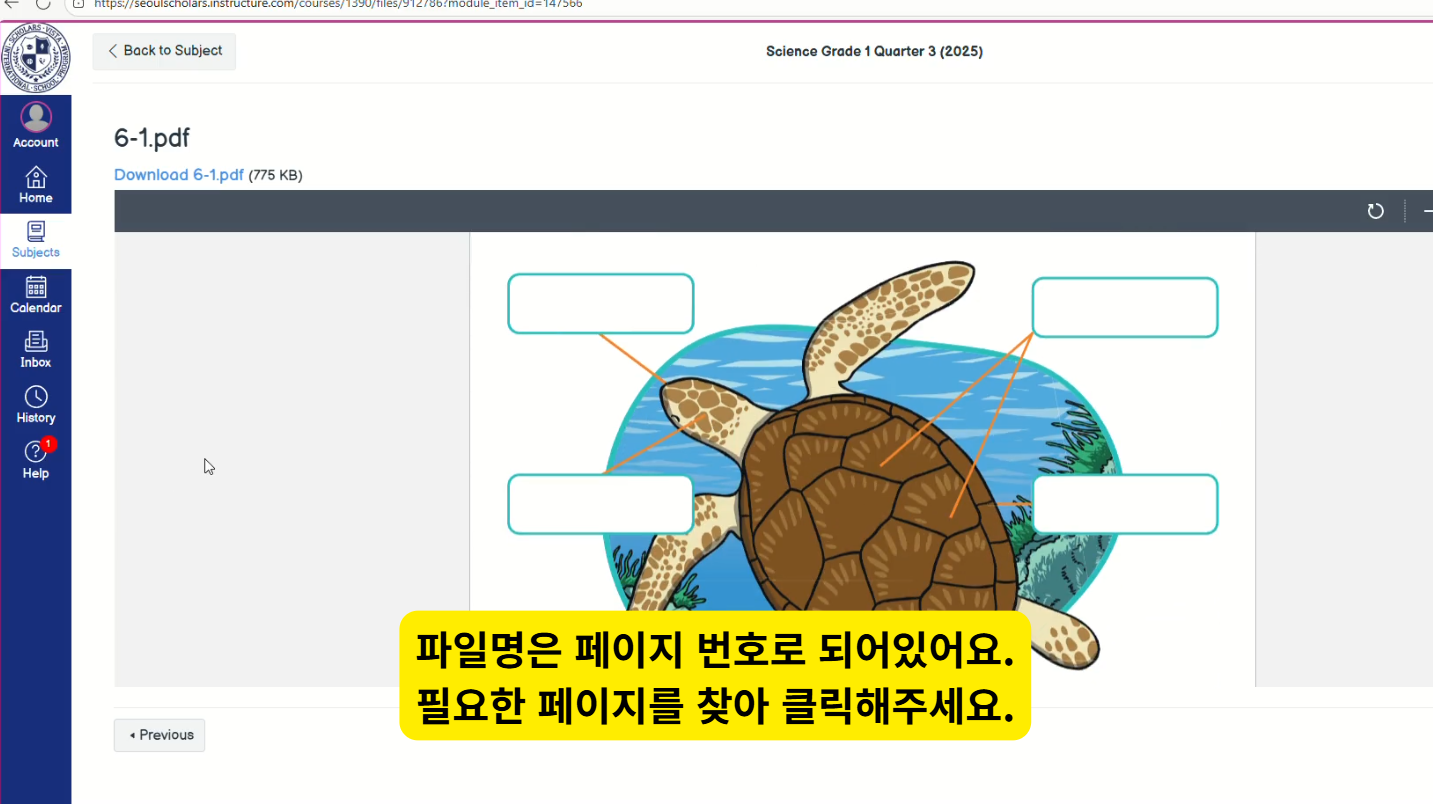Click the browser address bar URL
The width and height of the screenshot is (1433, 804).
click(338, 4)
